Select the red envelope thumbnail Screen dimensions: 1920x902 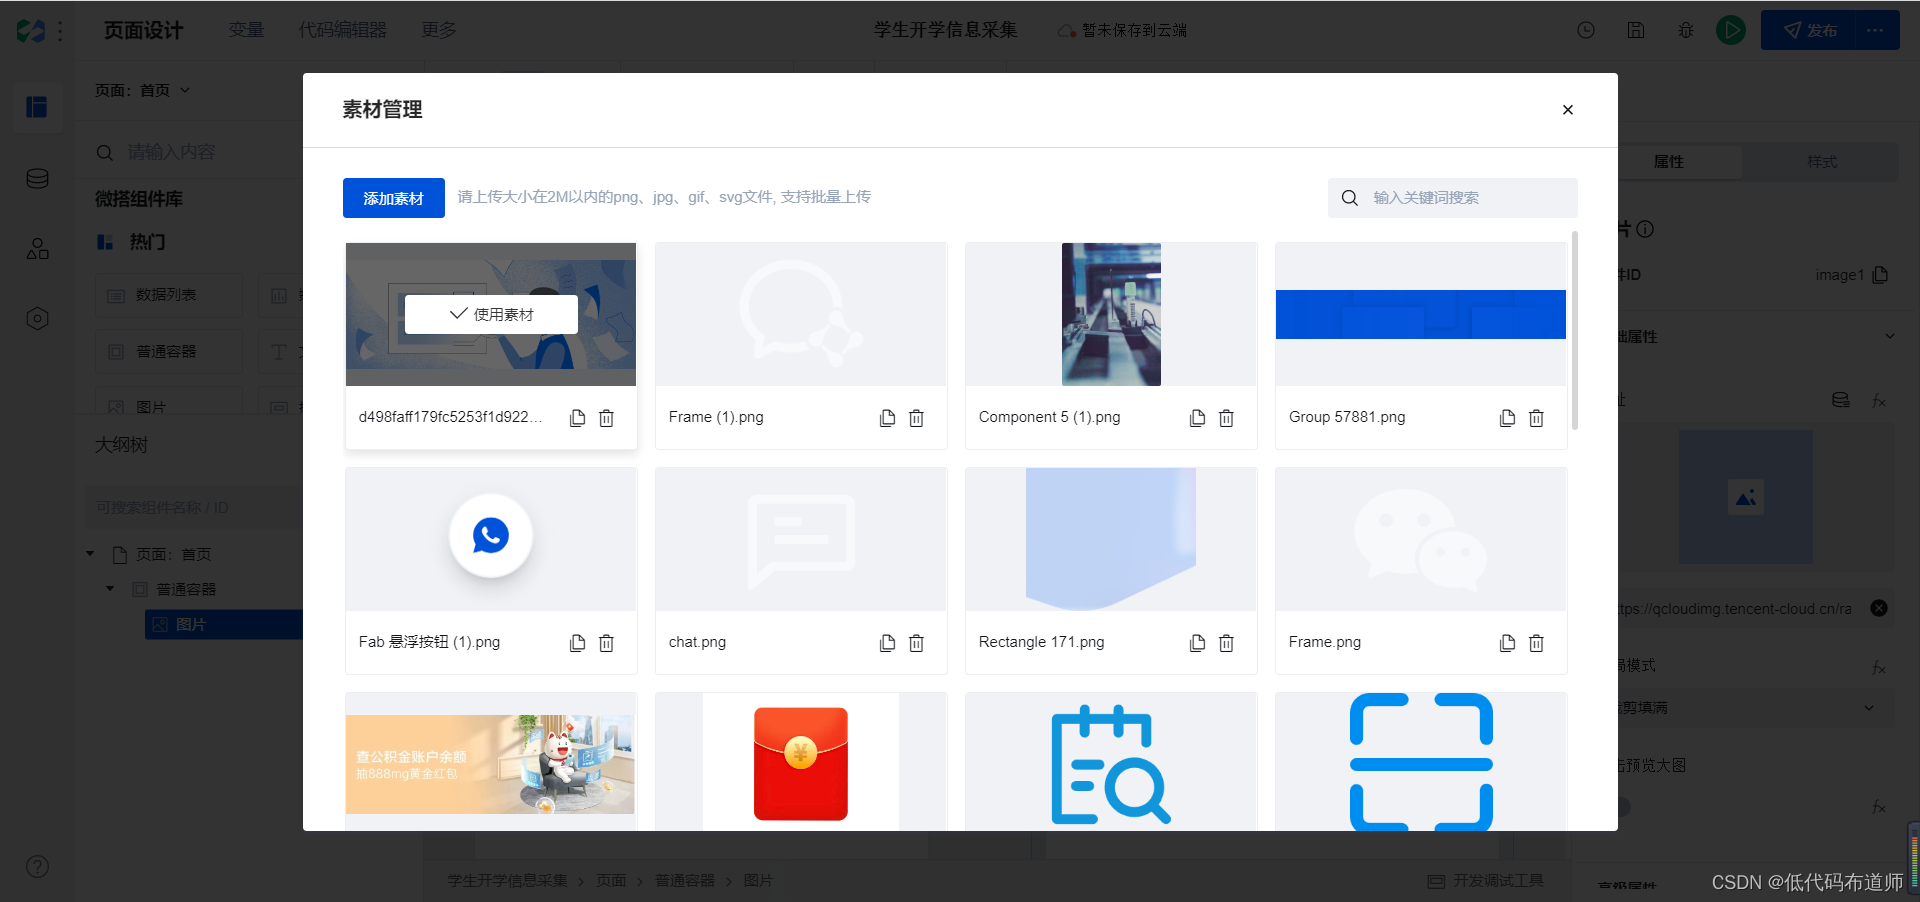click(x=801, y=762)
